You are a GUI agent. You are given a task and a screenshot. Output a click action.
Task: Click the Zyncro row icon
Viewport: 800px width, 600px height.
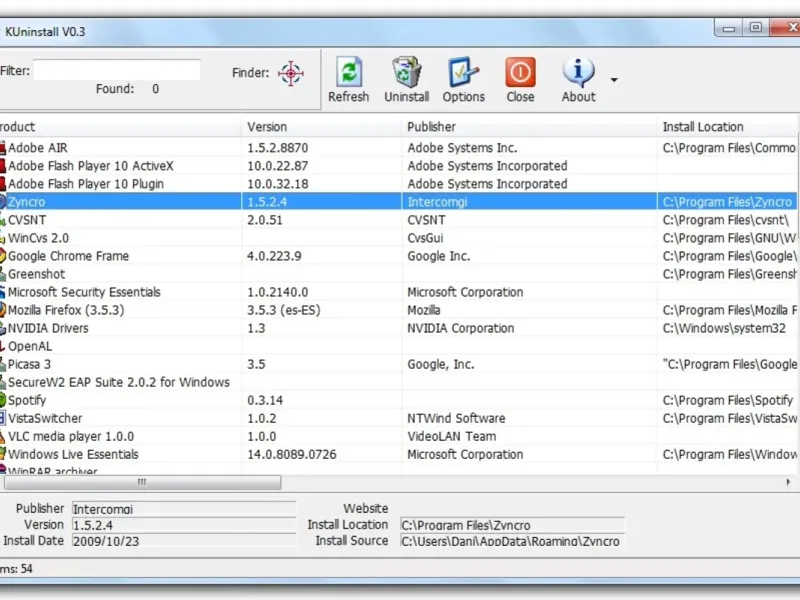(3, 202)
